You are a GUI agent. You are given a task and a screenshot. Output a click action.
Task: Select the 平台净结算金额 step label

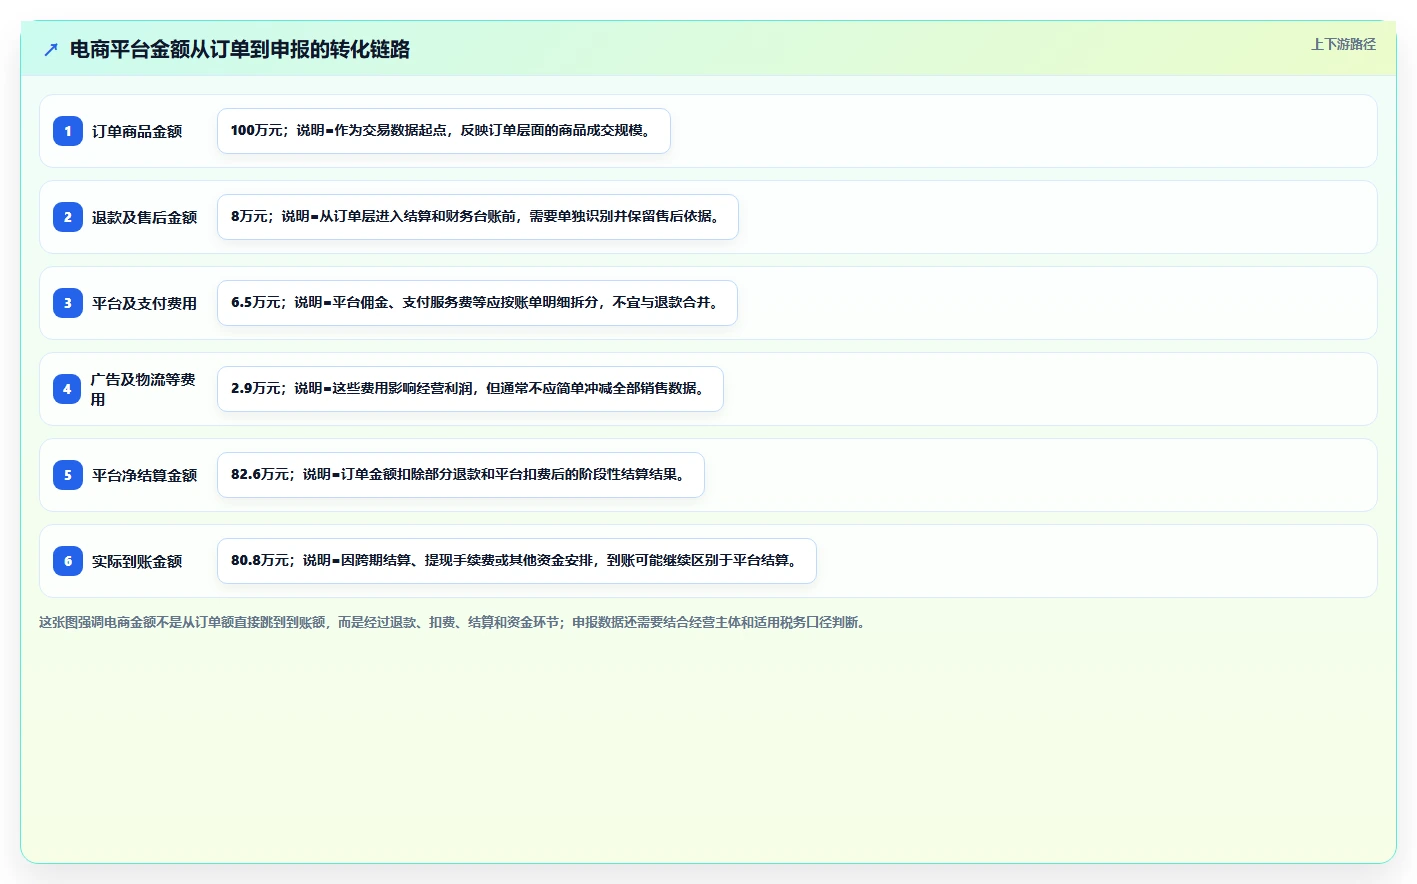pyautogui.click(x=144, y=475)
